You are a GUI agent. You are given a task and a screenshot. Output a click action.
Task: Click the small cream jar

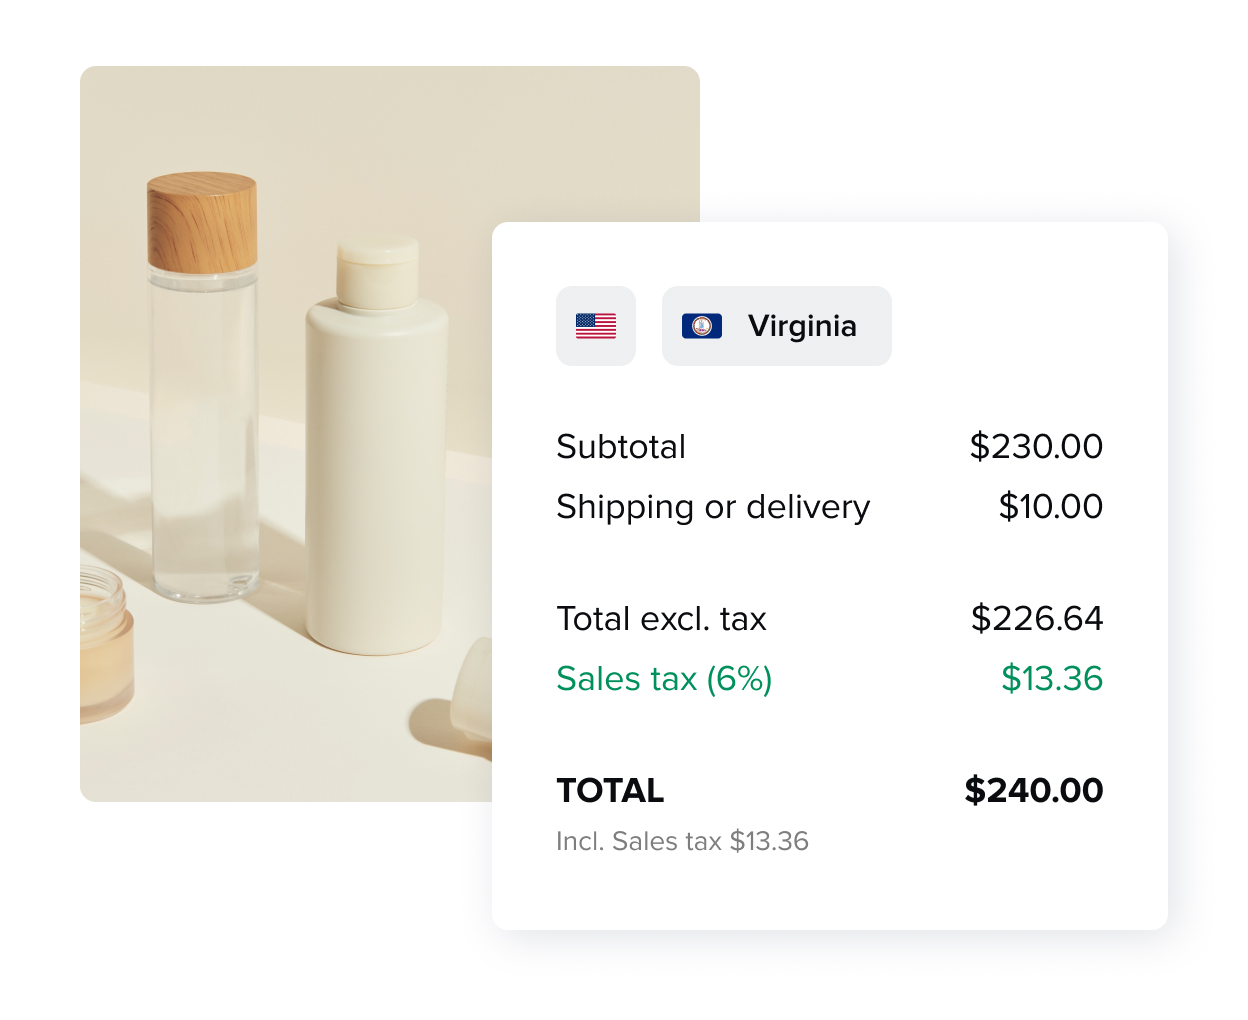pyautogui.click(x=104, y=640)
